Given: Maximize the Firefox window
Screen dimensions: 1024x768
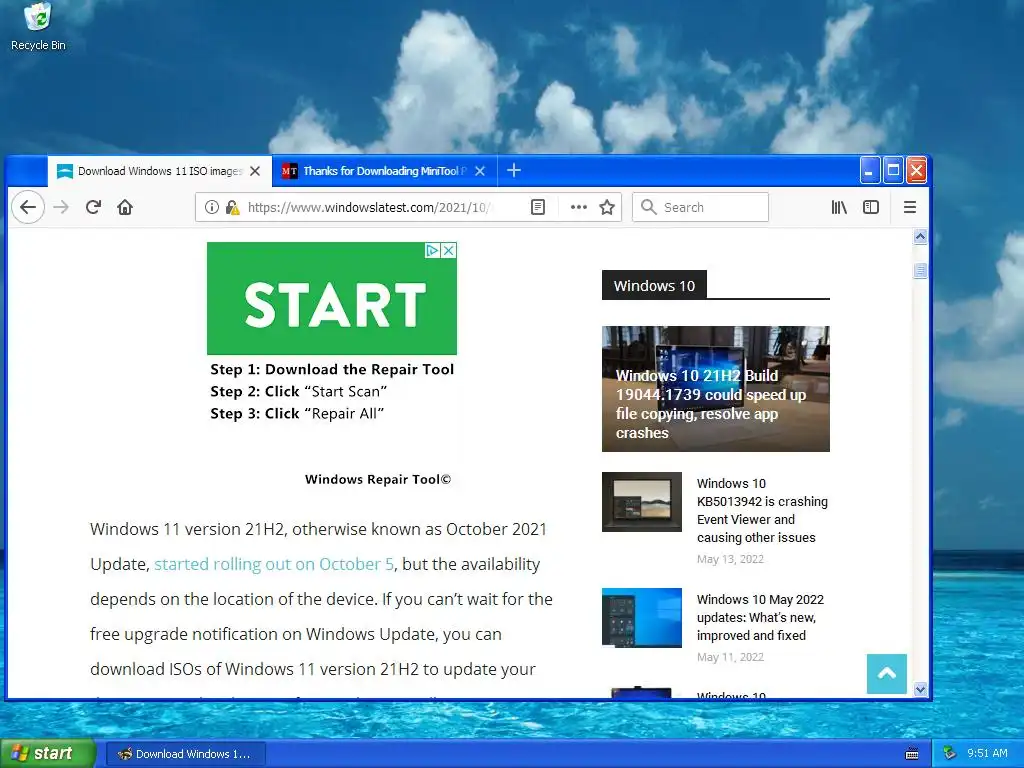Looking at the screenshot, I should point(893,170).
